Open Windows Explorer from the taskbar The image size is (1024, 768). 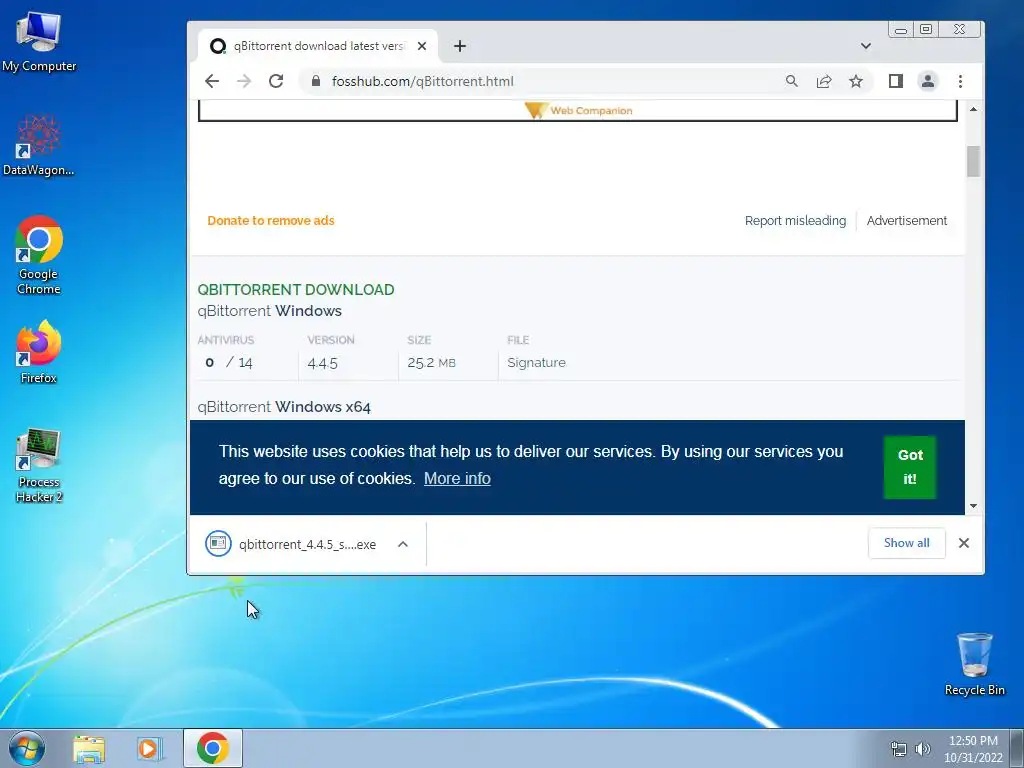[89, 748]
